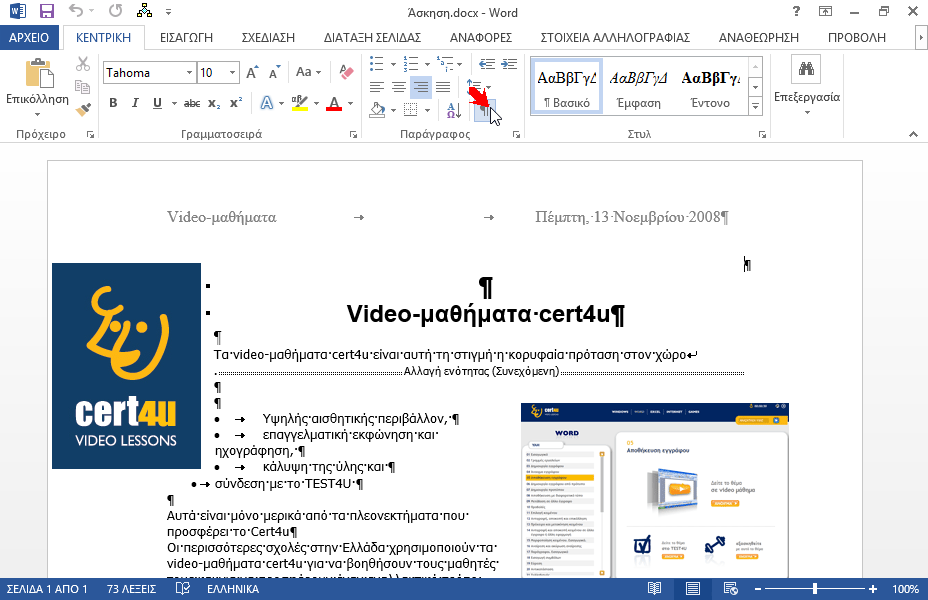Click the hierarchy icon in quick access toolbar
Viewport: 928px width, 600px height.
click(x=144, y=11)
